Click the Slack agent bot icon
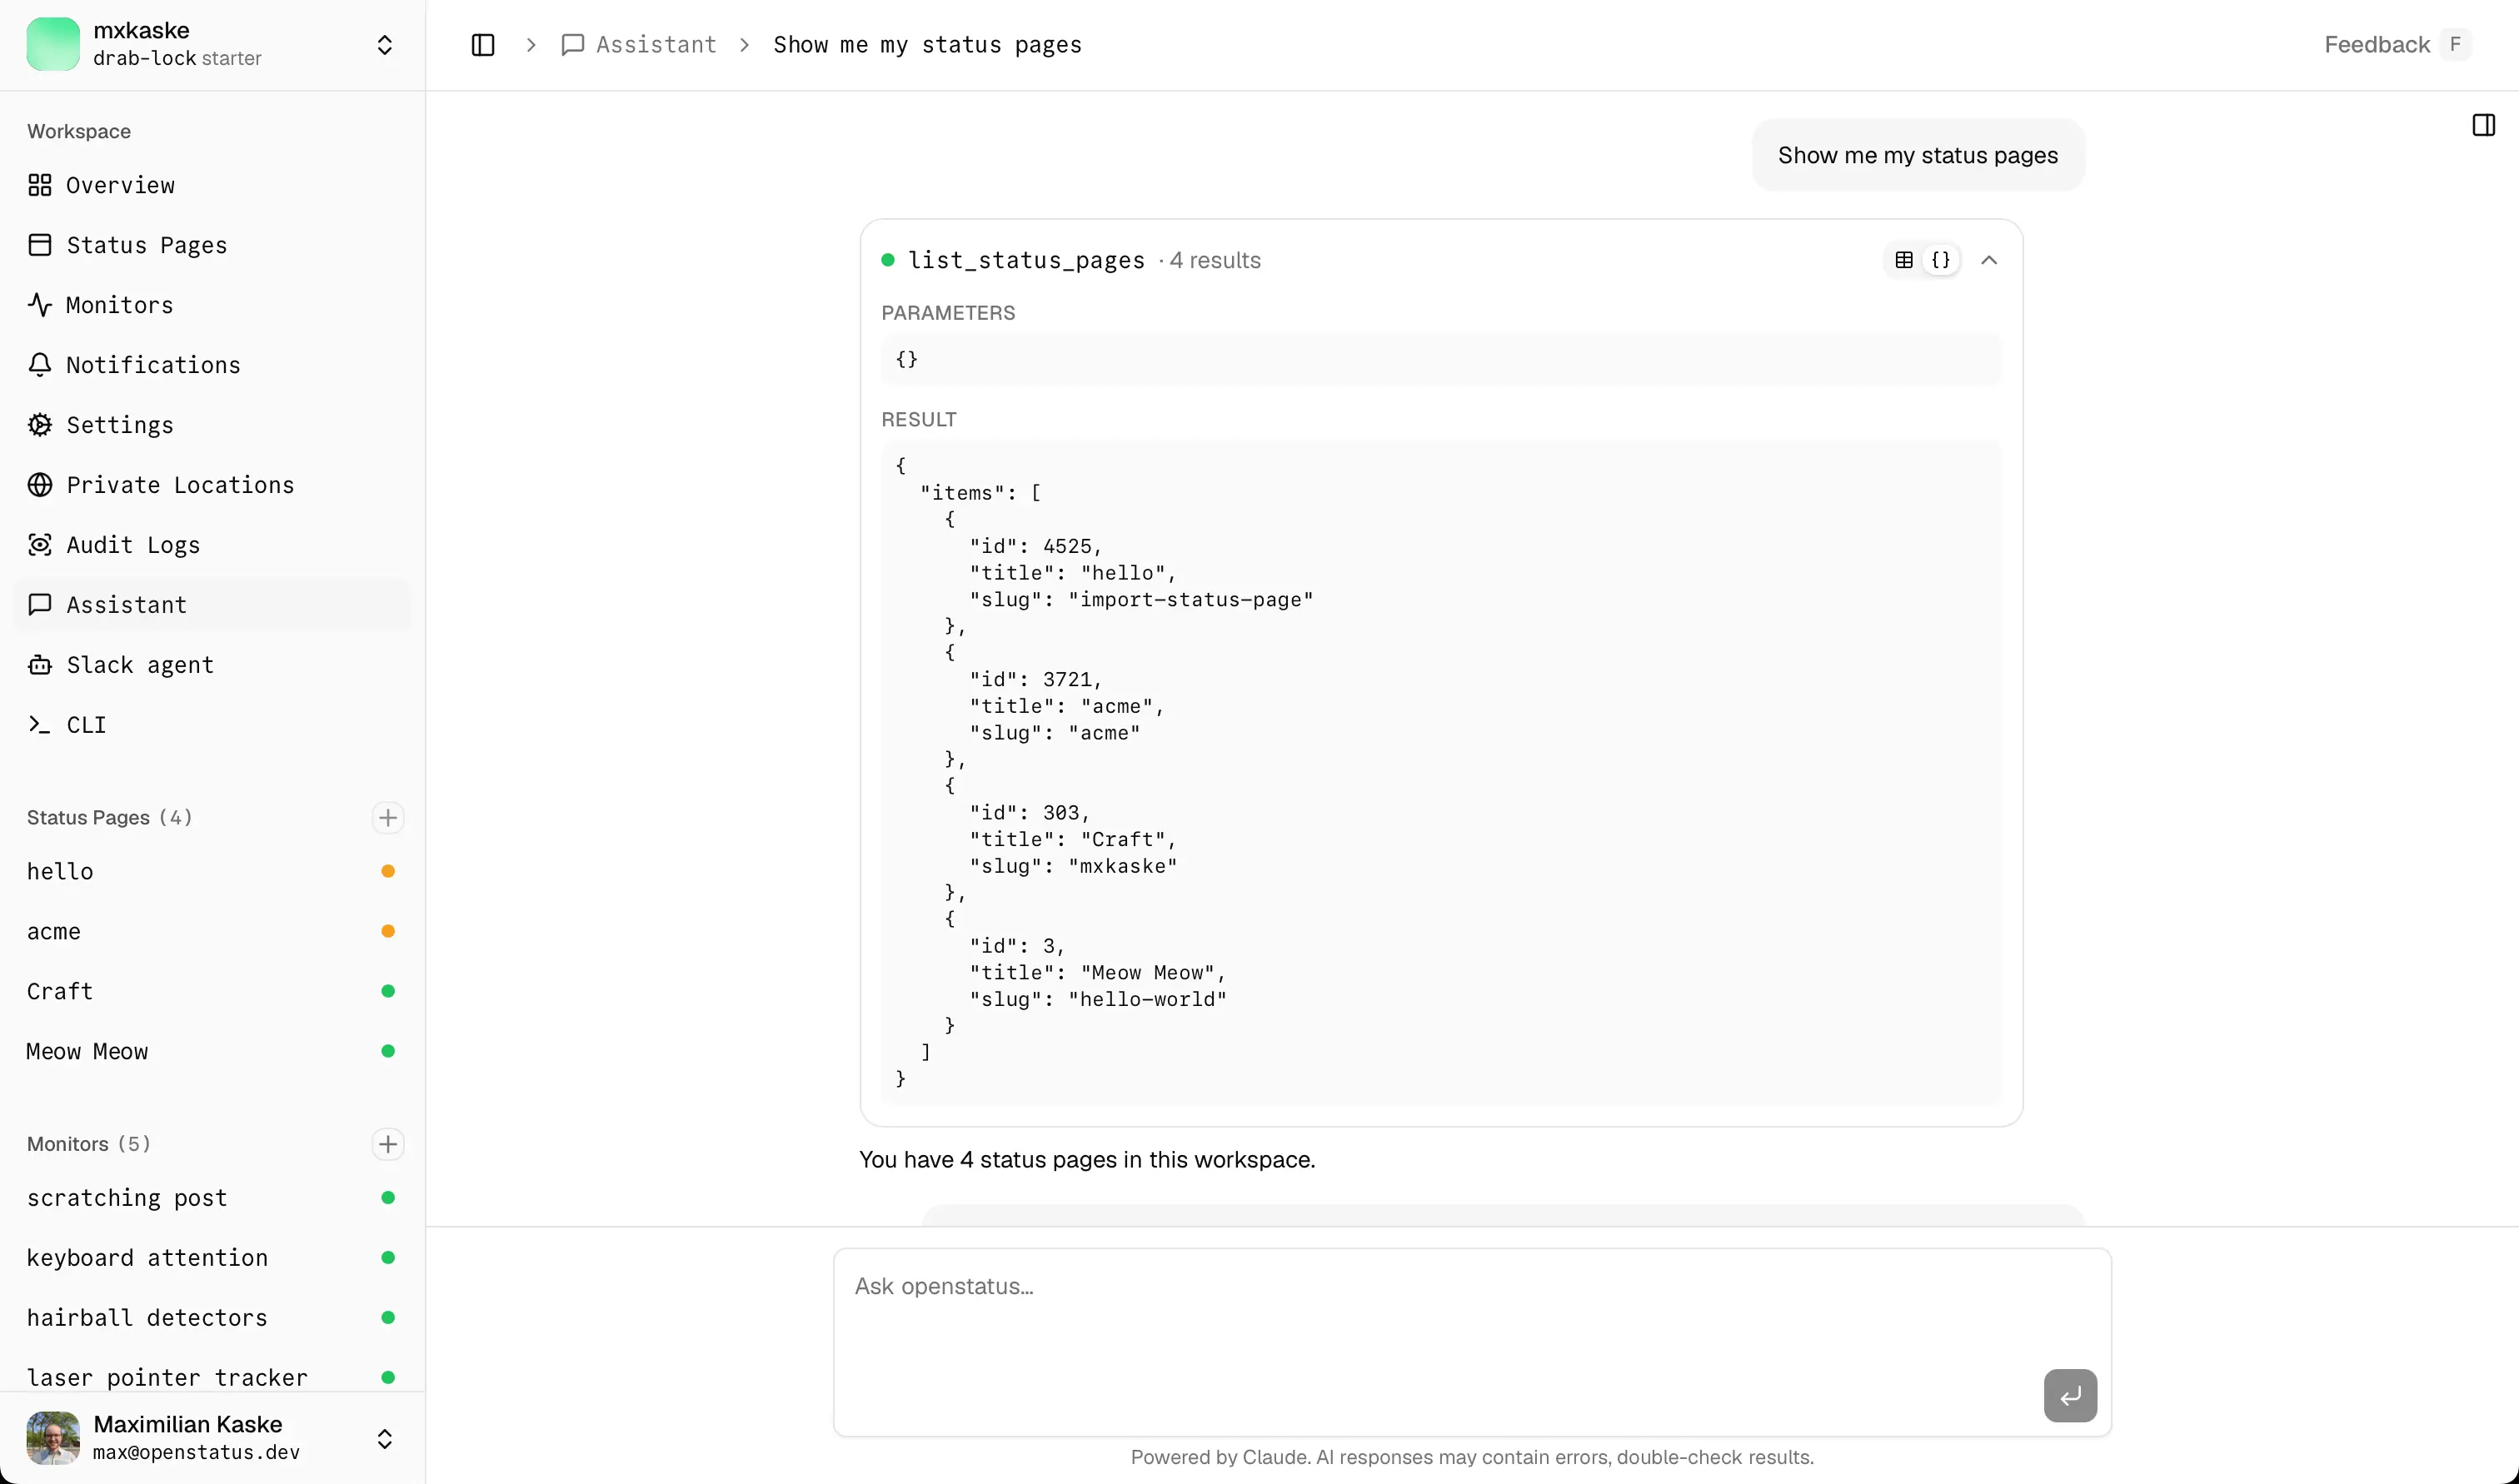 click(x=40, y=665)
